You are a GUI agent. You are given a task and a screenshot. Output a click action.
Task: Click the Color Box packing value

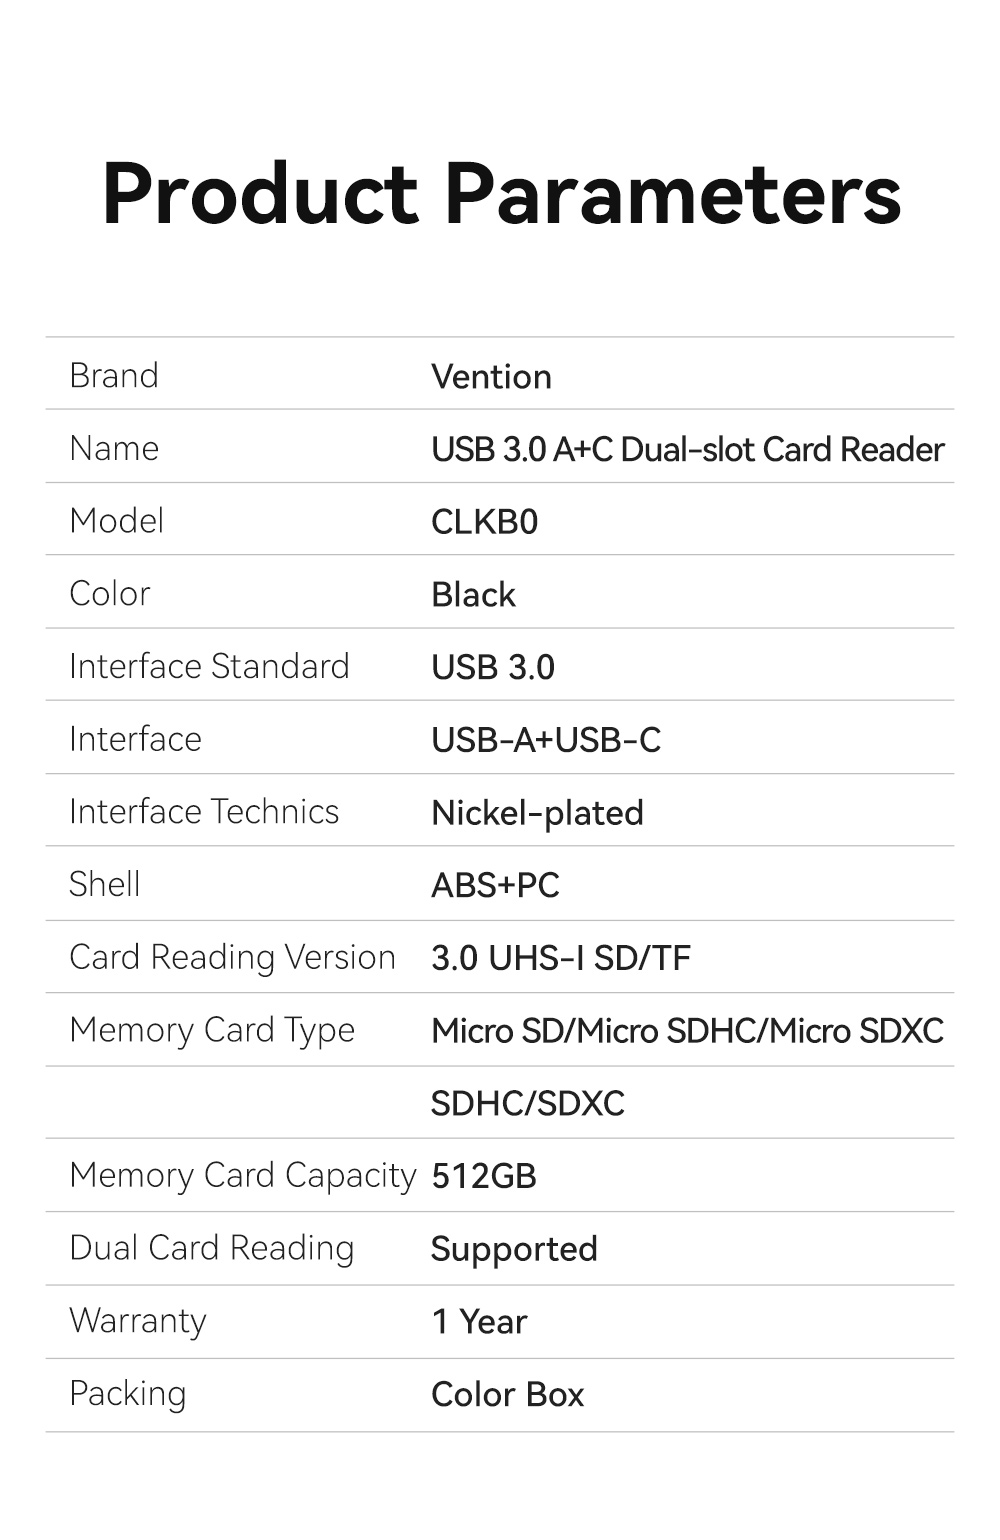507,1395
